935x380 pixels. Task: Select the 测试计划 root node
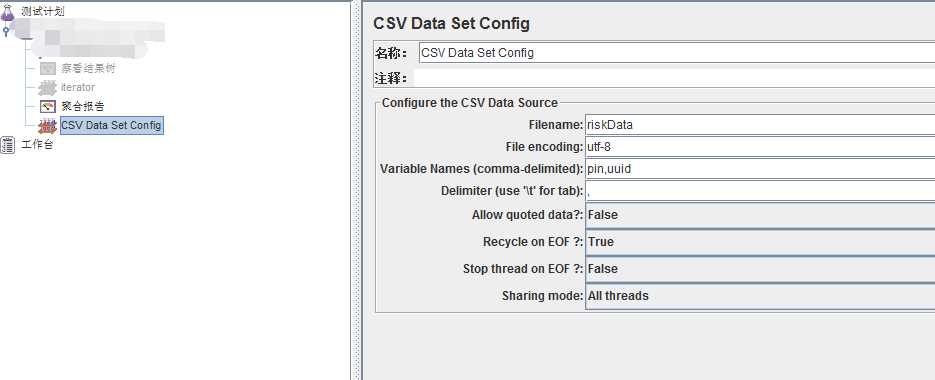[x=43, y=11]
